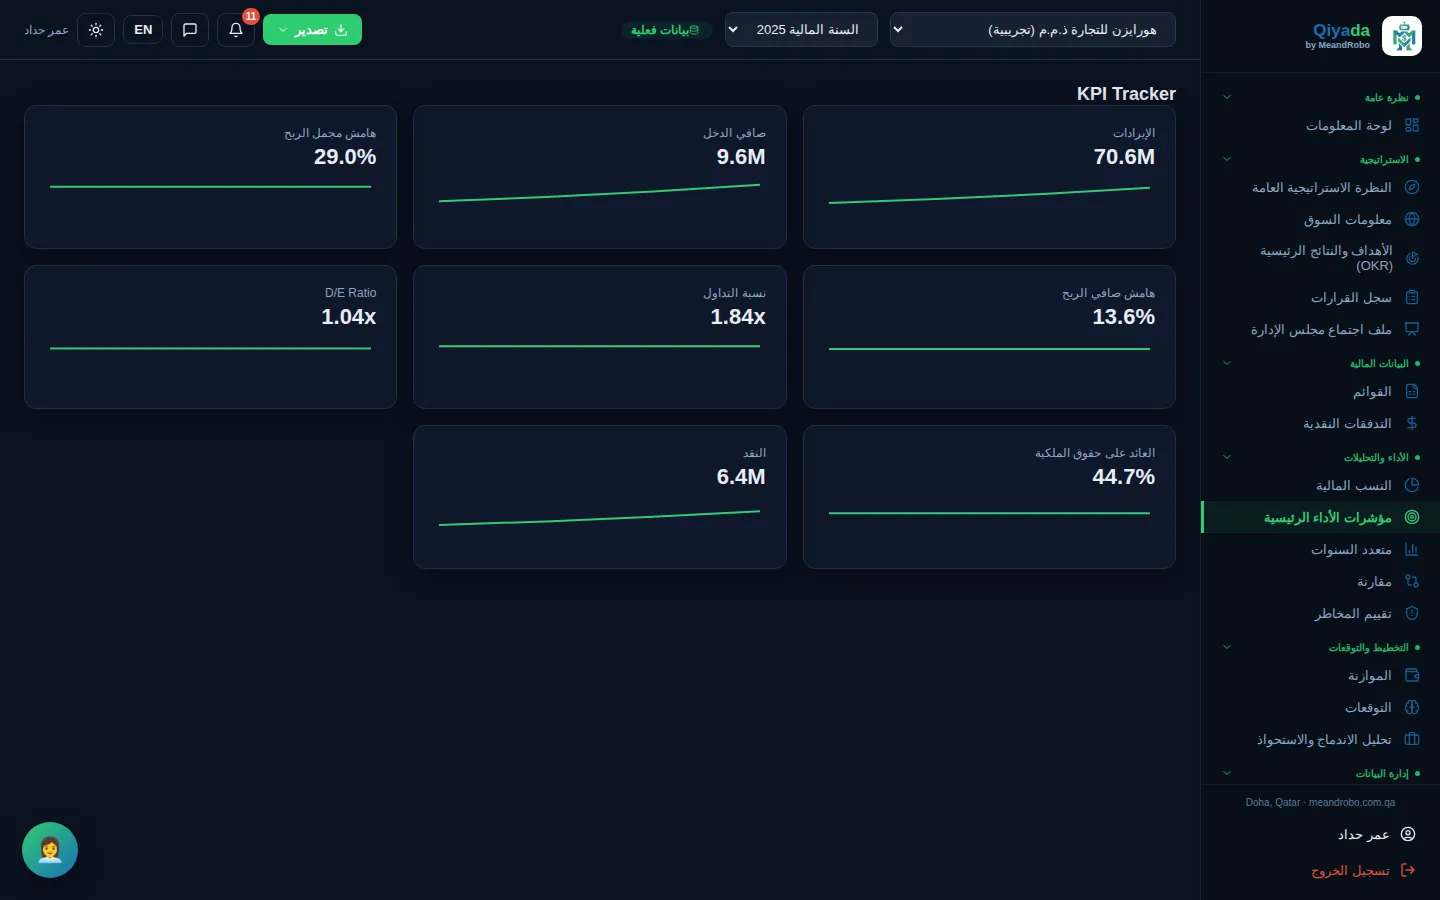
Task: Open the عمر حداد profile in sidebar
Action: [x=1376, y=834]
